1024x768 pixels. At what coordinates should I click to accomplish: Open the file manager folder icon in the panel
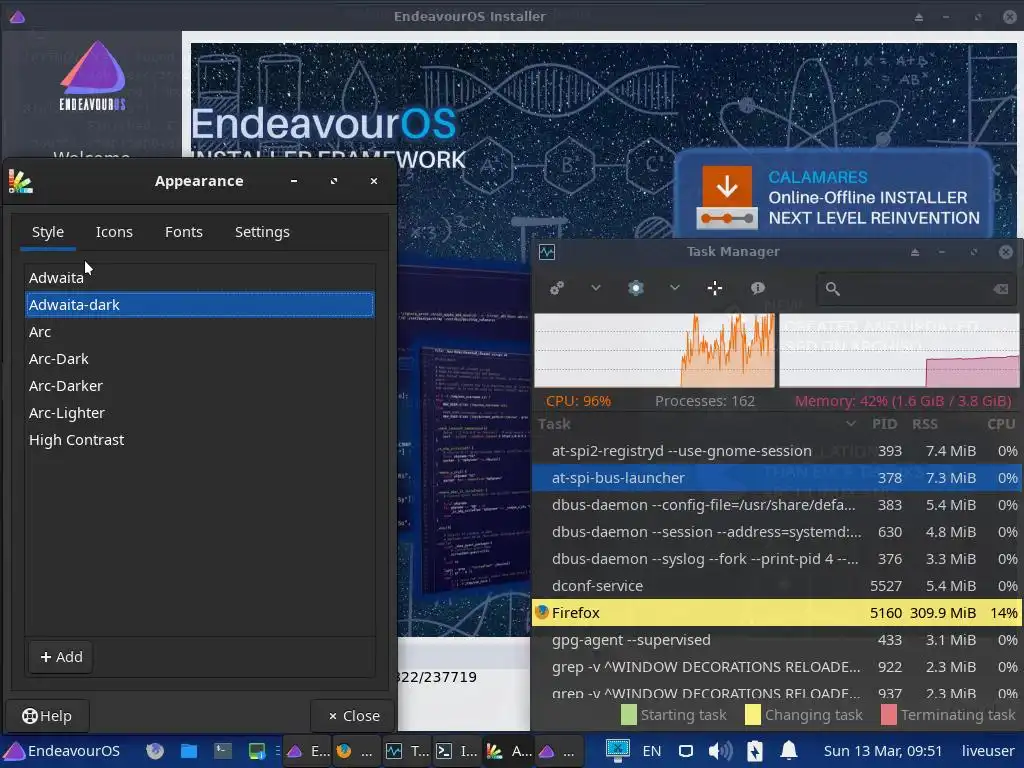(189, 751)
